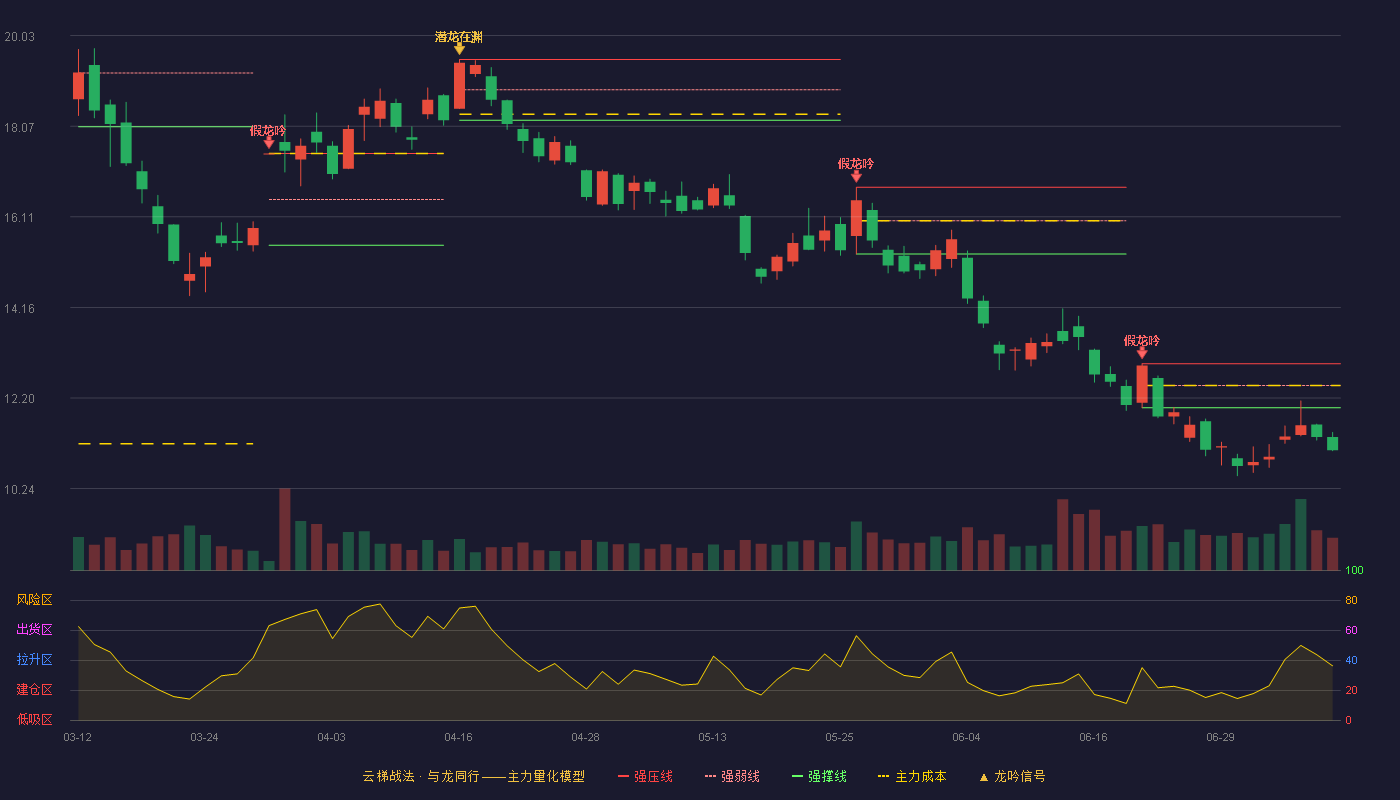Viewport: 1400px width, 800px height.
Task: Toggle the 强压线 legend entry
Action: pos(645,776)
